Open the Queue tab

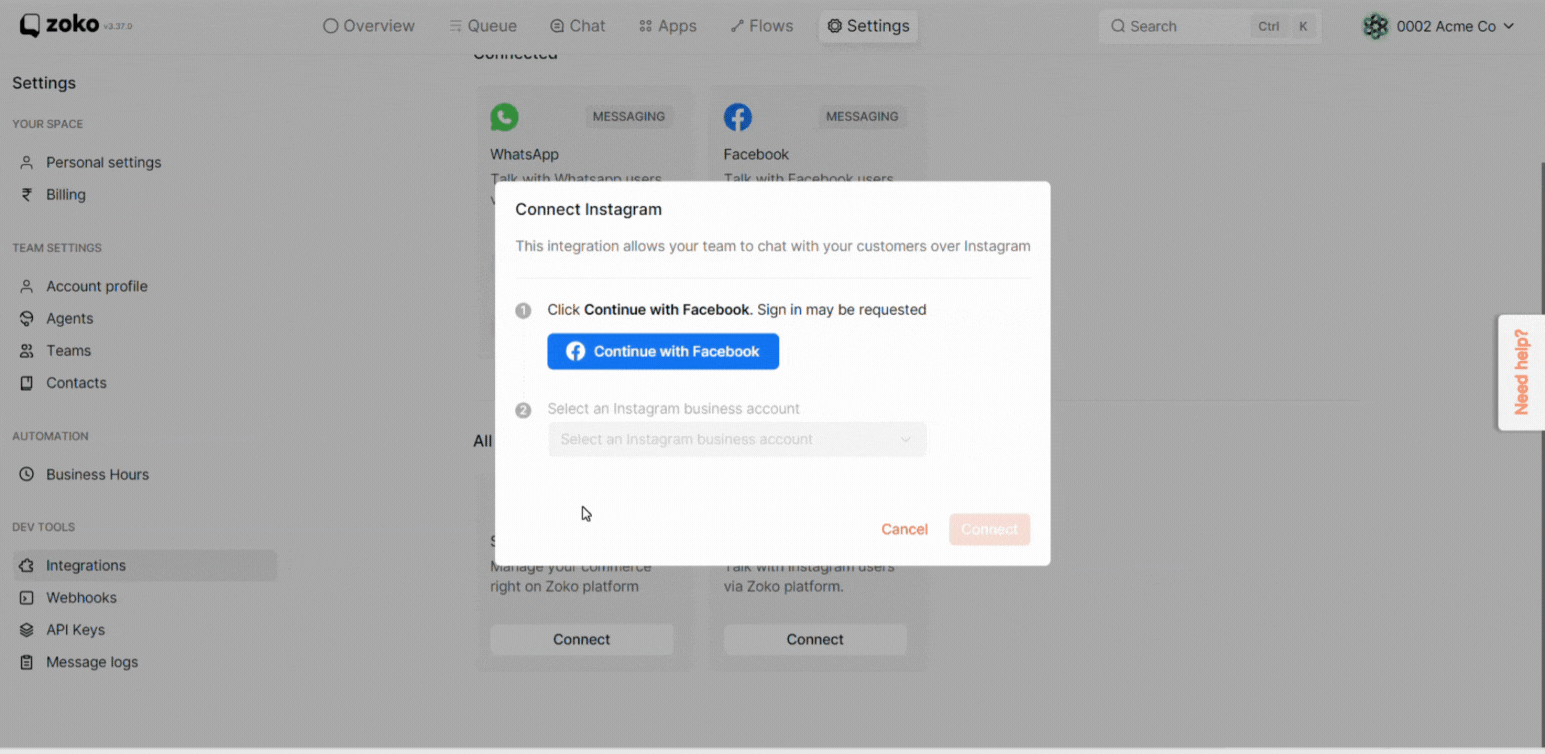[x=483, y=26]
